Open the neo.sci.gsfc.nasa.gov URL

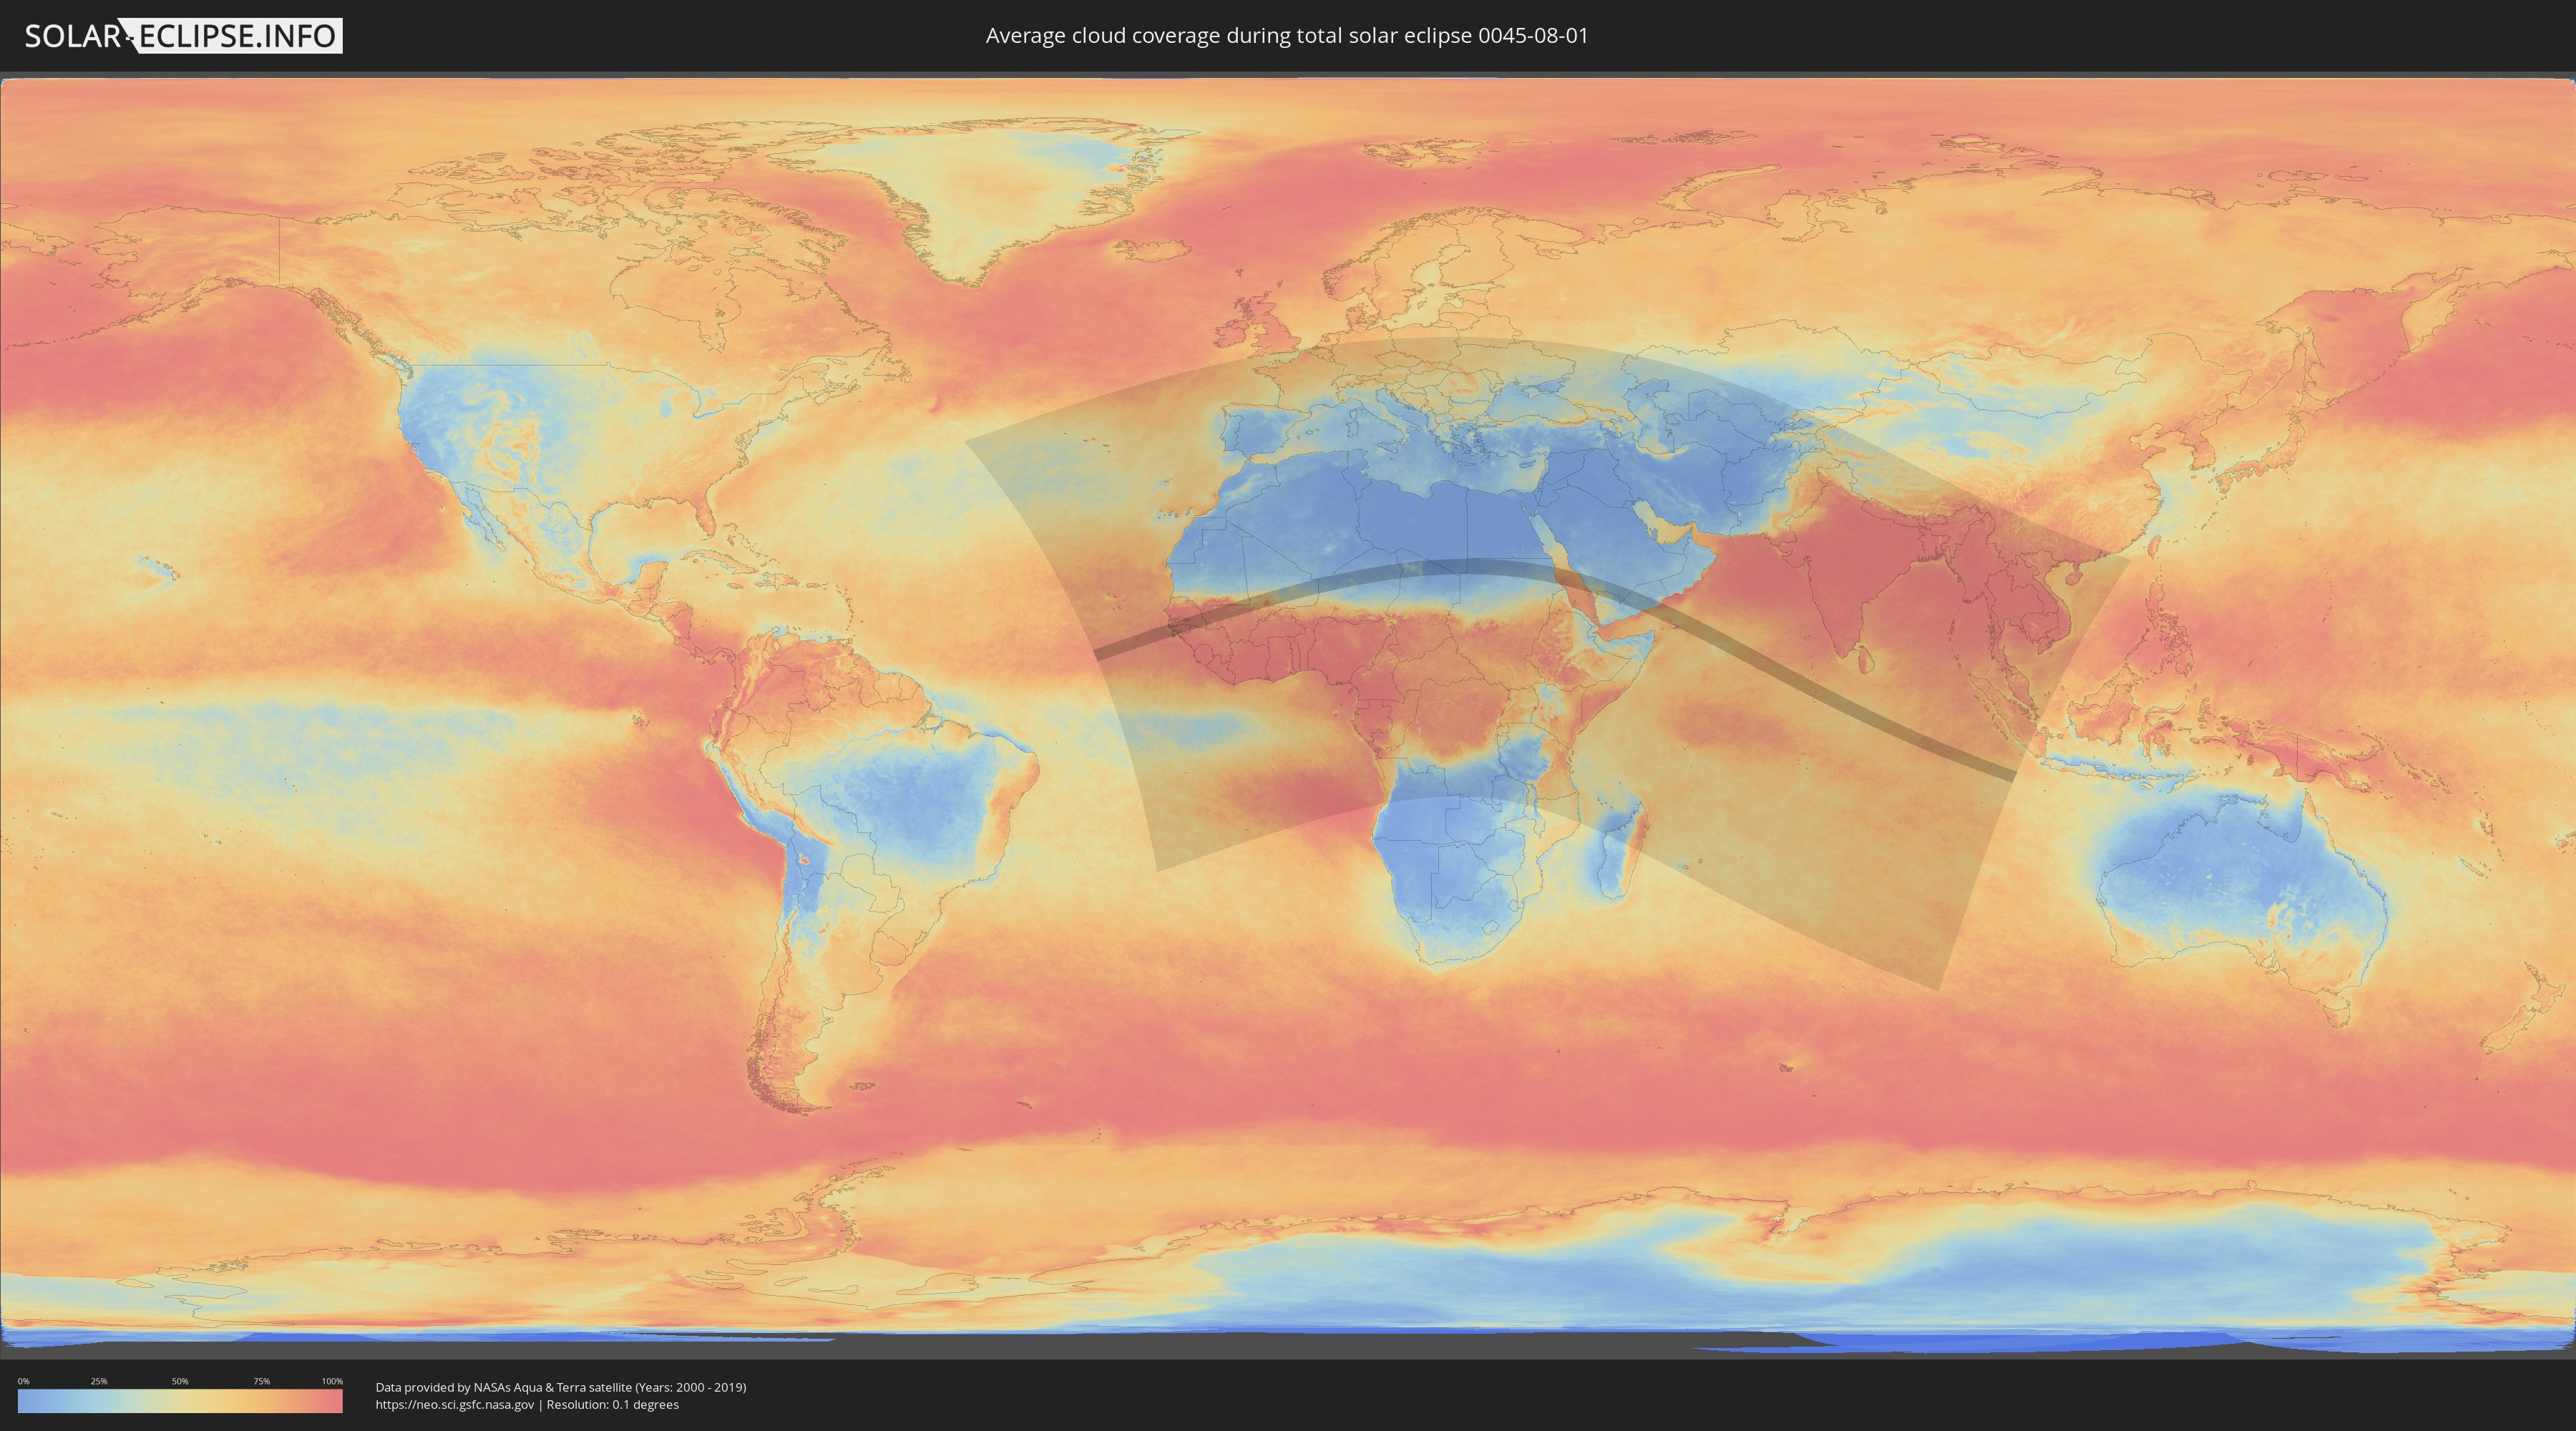click(x=455, y=1404)
